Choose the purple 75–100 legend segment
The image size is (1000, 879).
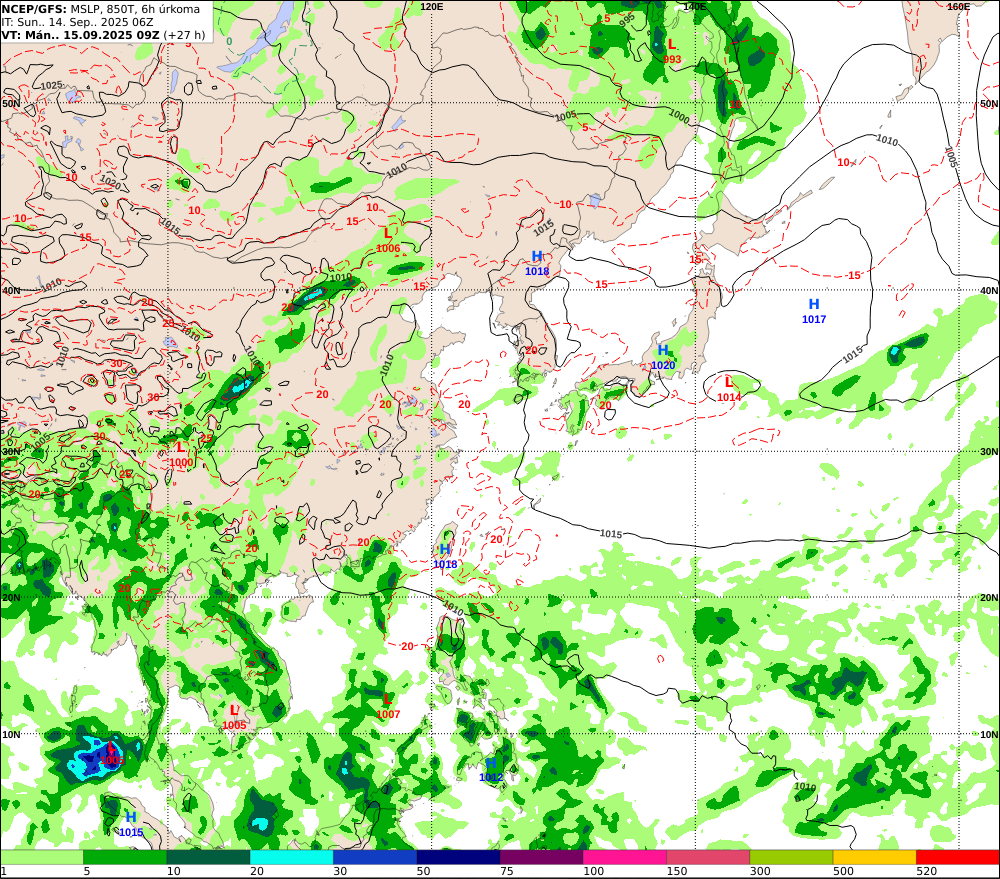(x=541, y=857)
